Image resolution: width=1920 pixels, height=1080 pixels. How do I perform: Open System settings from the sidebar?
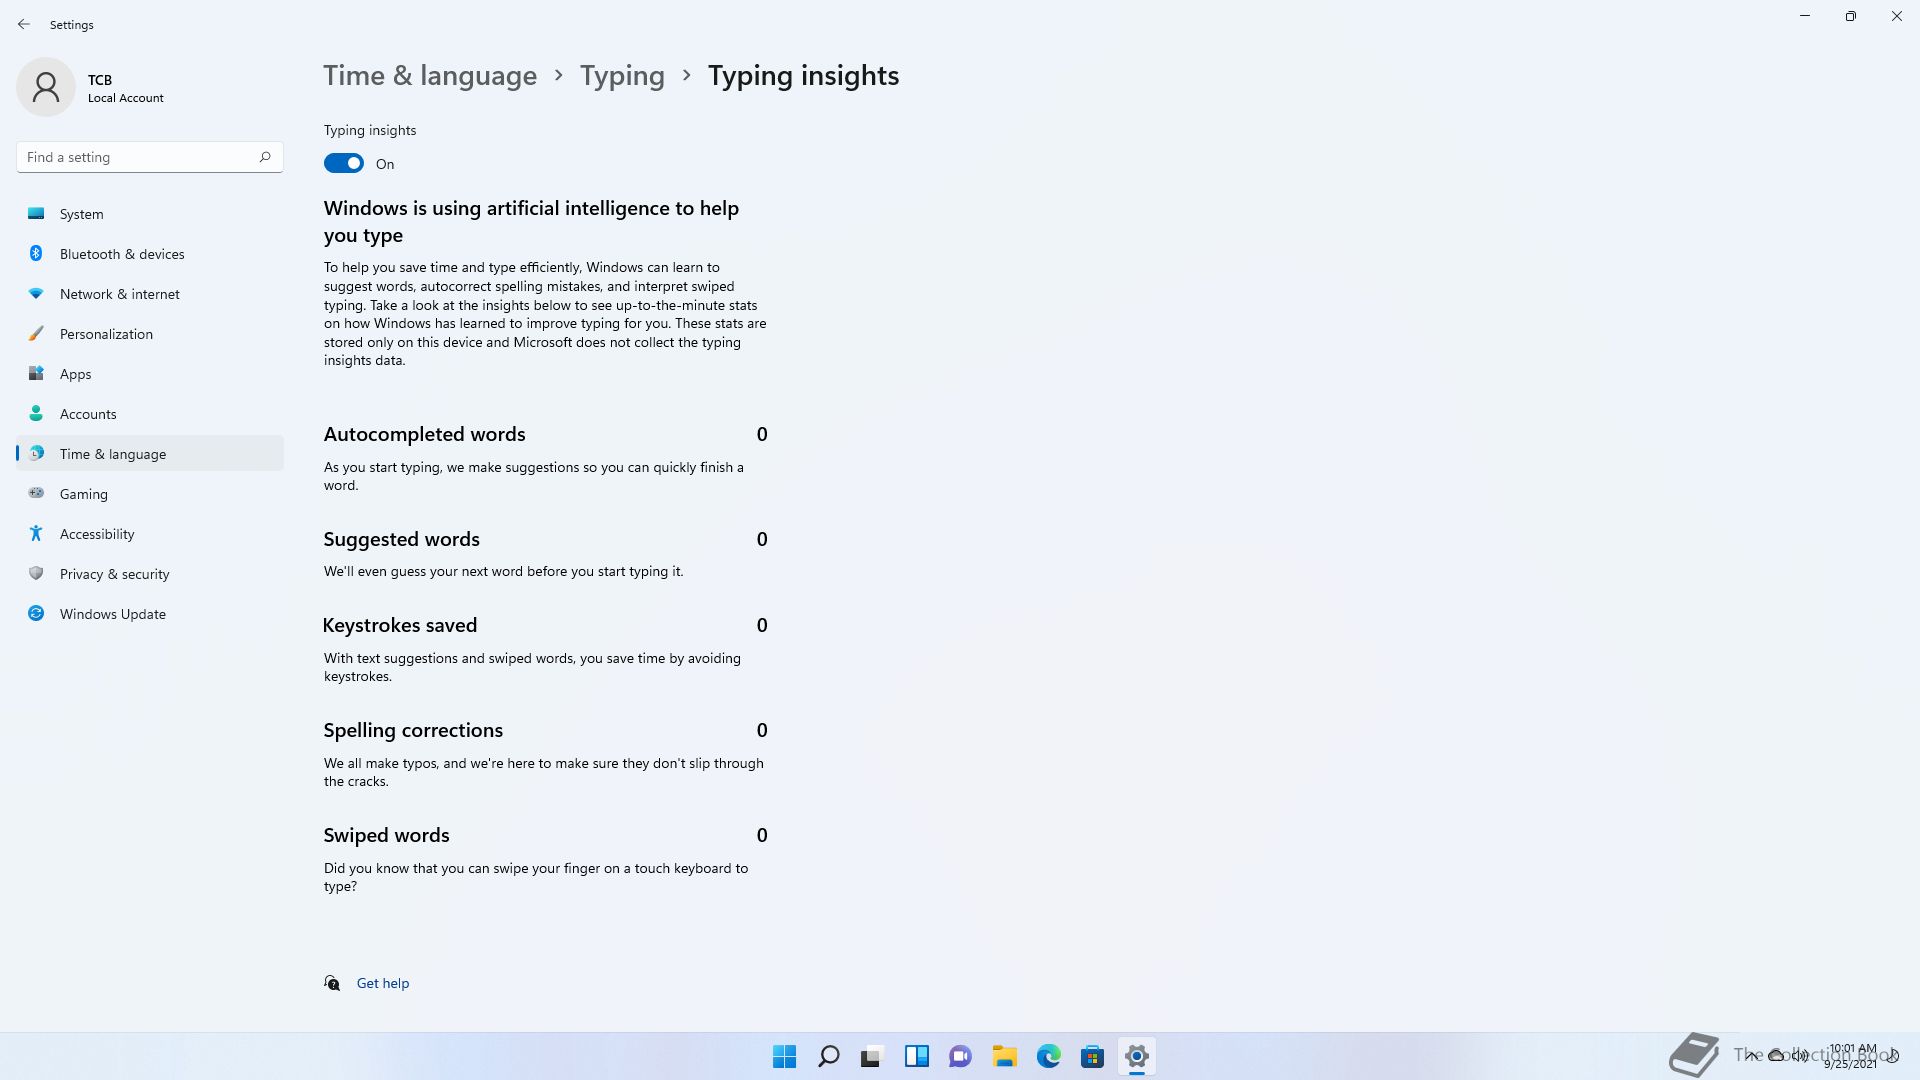point(150,214)
